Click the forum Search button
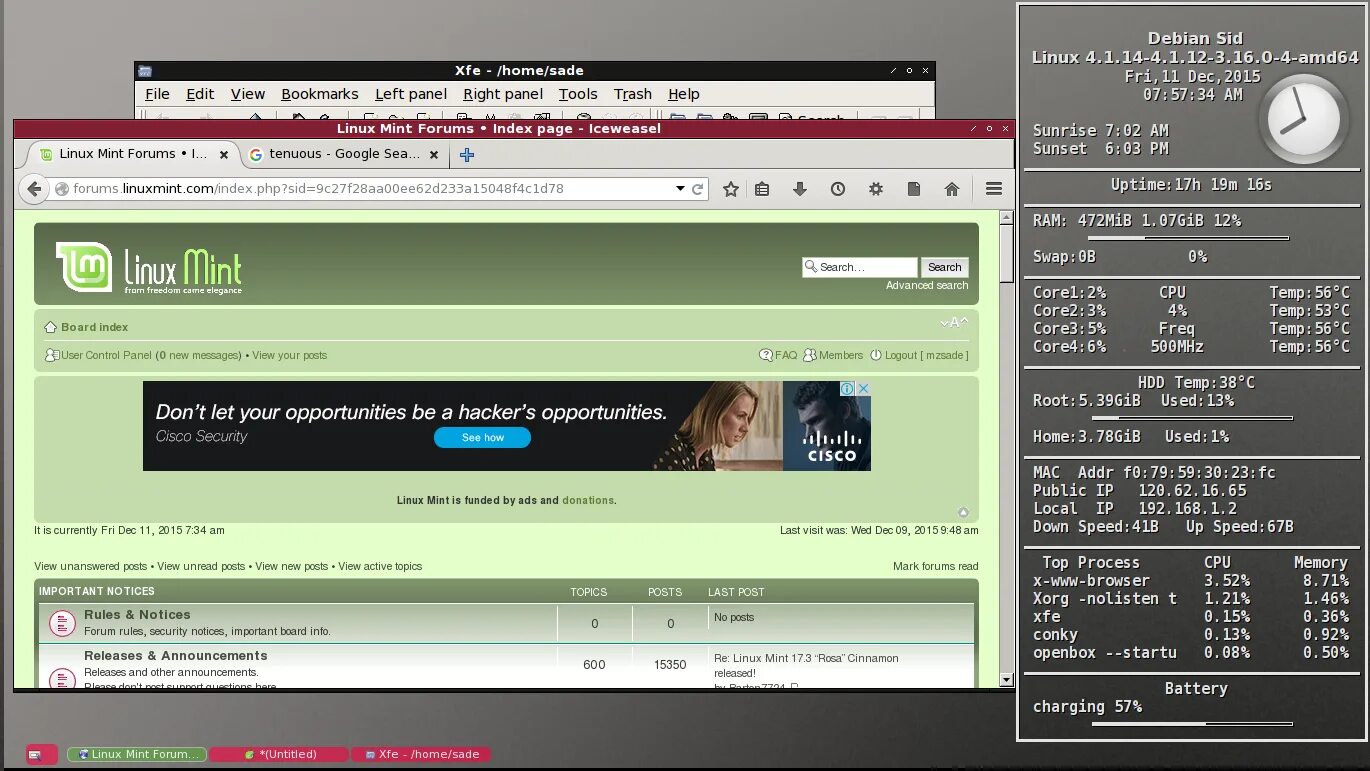The image size is (1370, 771). (x=944, y=267)
